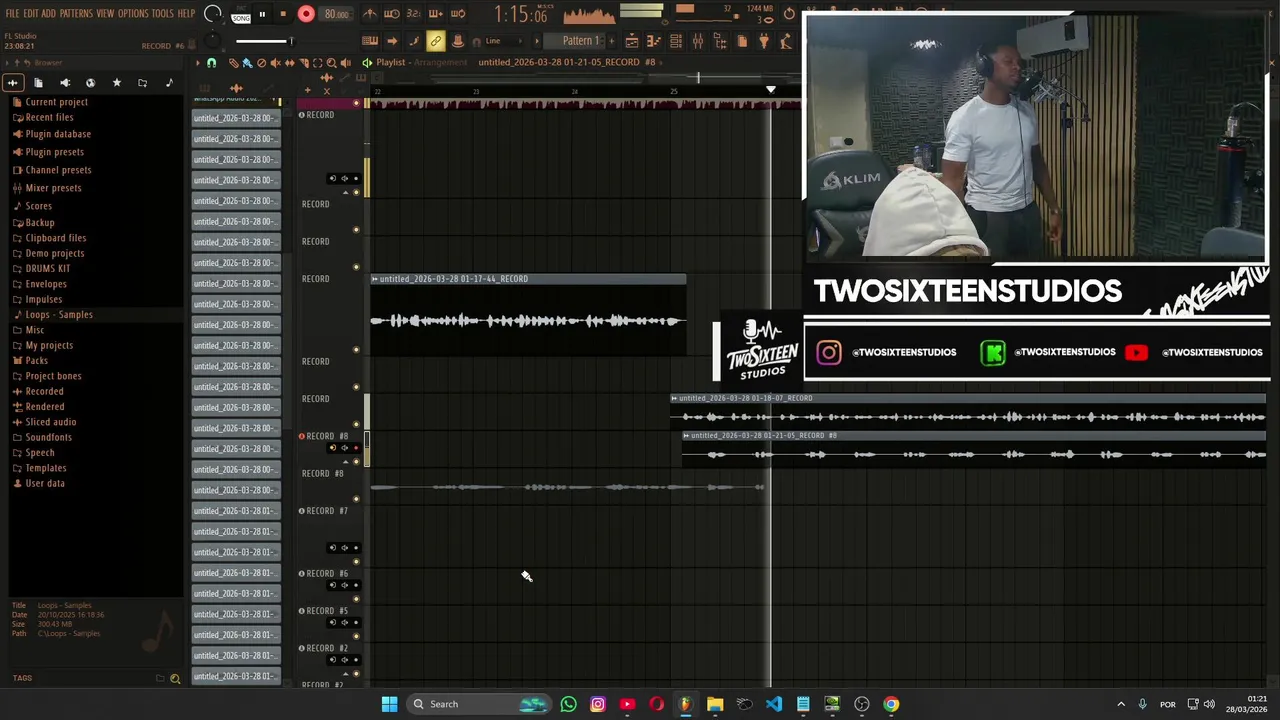This screenshot has width=1280, height=720.
Task: Open the OPTIONS menu
Action: [133, 13]
